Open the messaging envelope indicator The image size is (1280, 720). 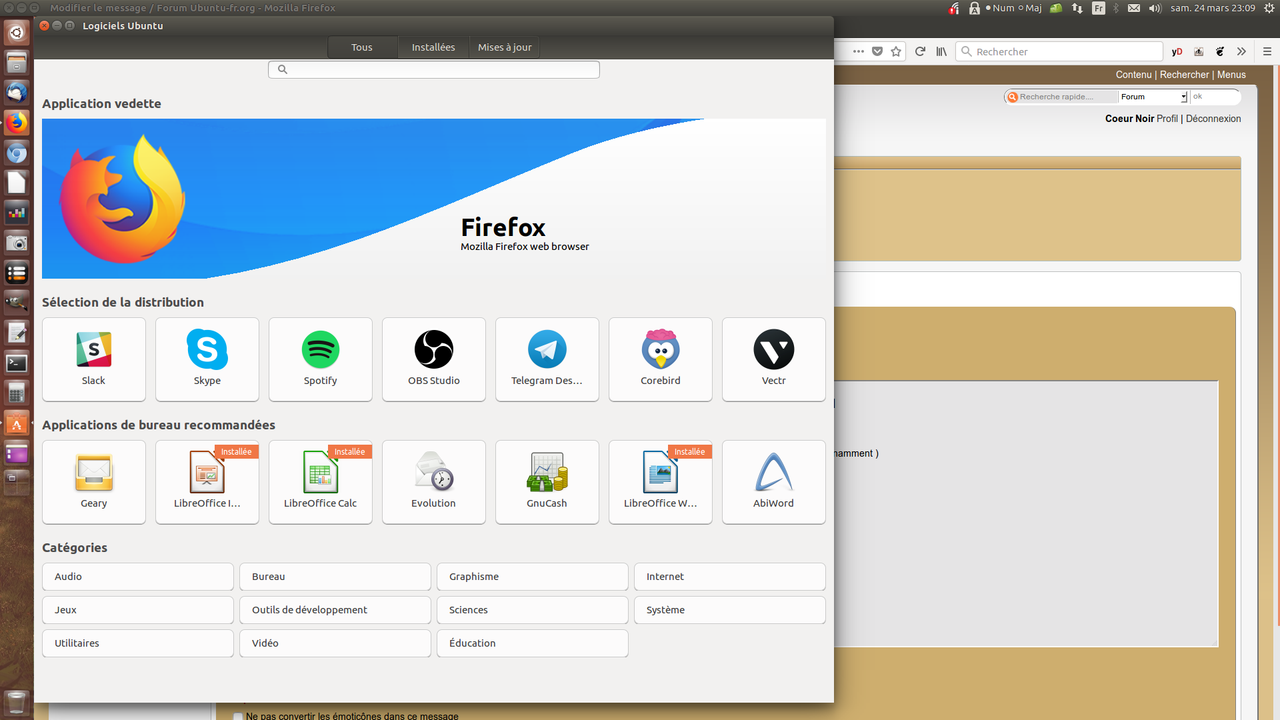(x=1133, y=8)
